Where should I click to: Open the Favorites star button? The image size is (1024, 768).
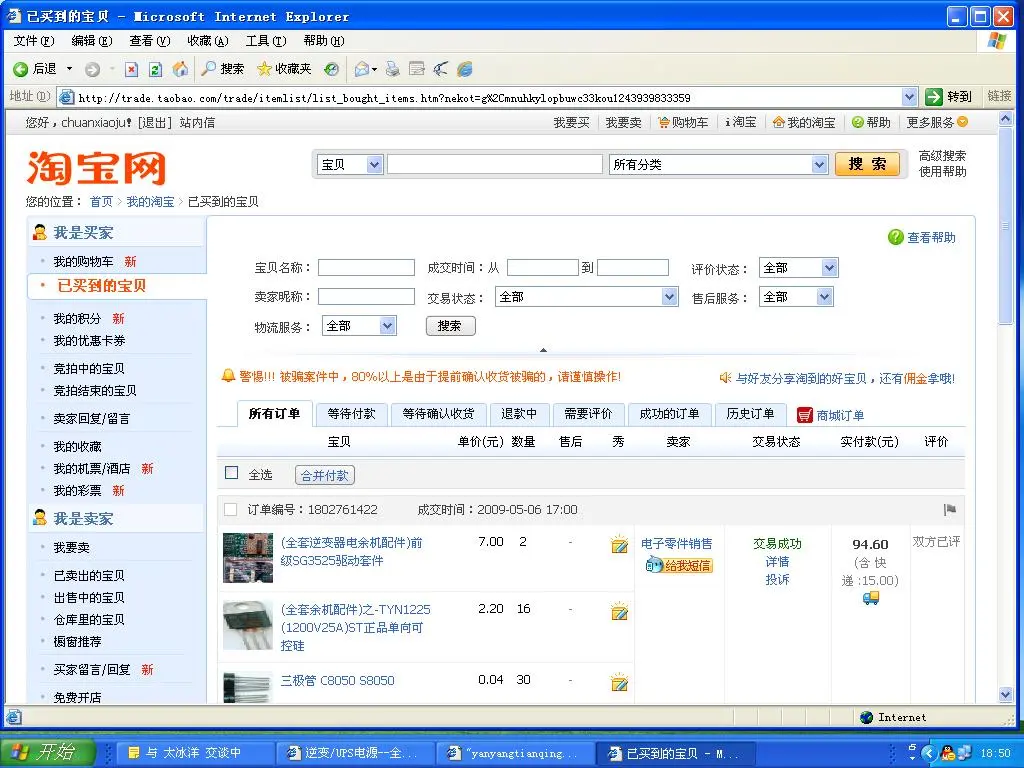(x=284, y=69)
